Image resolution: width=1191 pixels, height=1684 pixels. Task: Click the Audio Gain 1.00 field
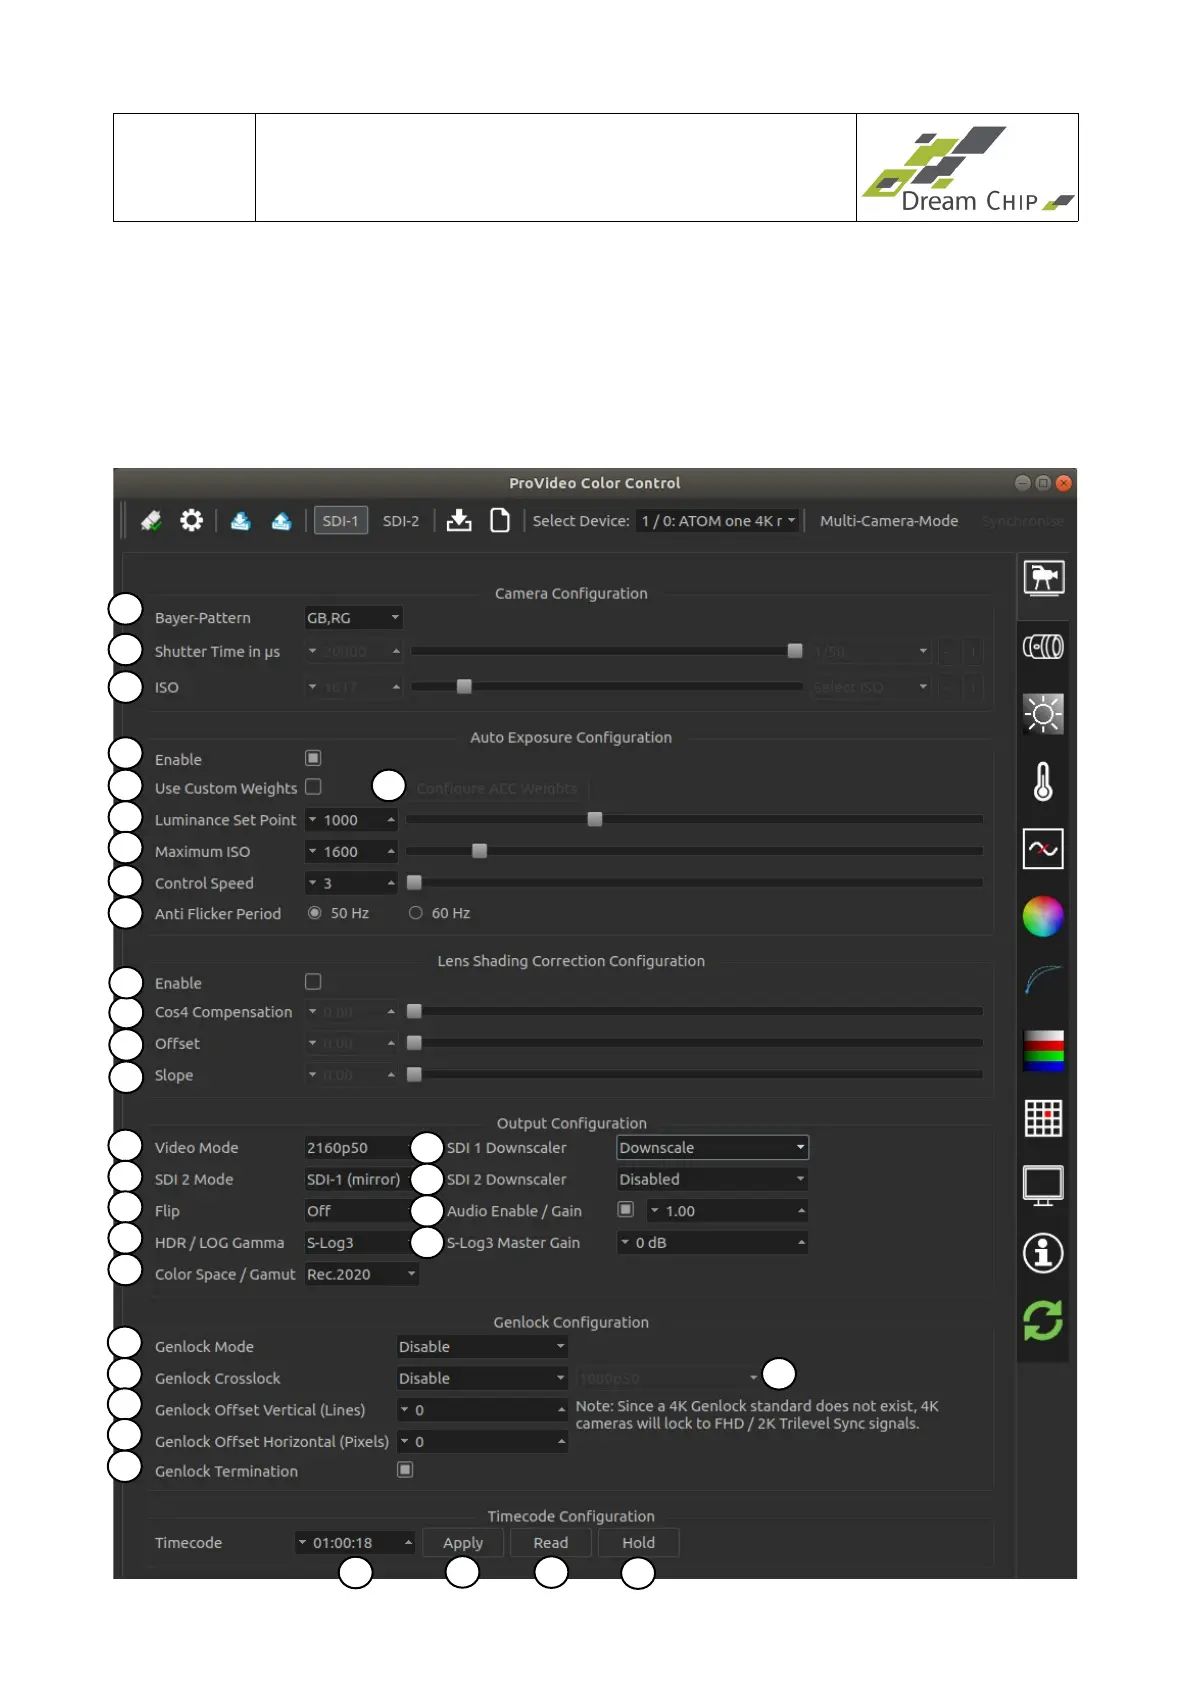pos(727,1211)
